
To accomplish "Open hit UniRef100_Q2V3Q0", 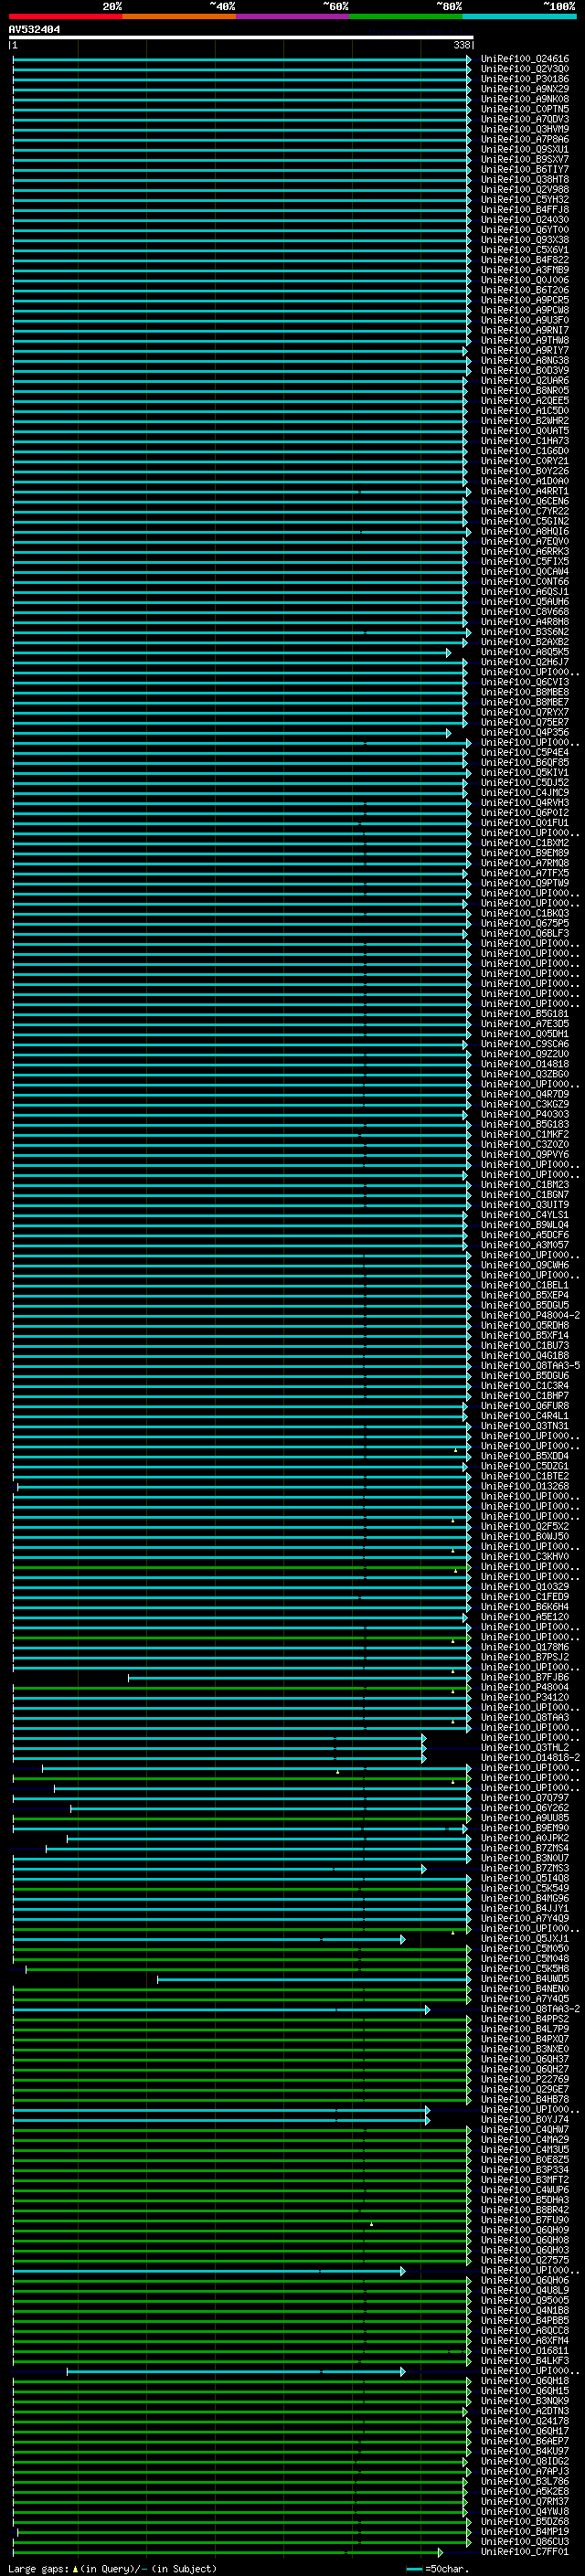I will click(525, 69).
